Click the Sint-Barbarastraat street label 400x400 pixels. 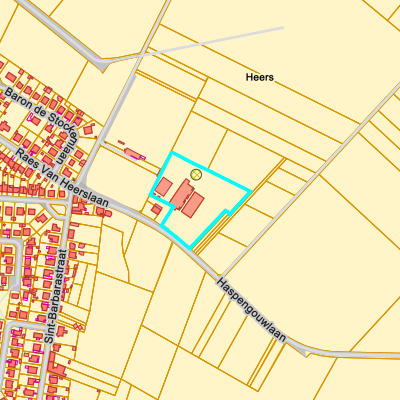pyautogui.click(x=55, y=296)
